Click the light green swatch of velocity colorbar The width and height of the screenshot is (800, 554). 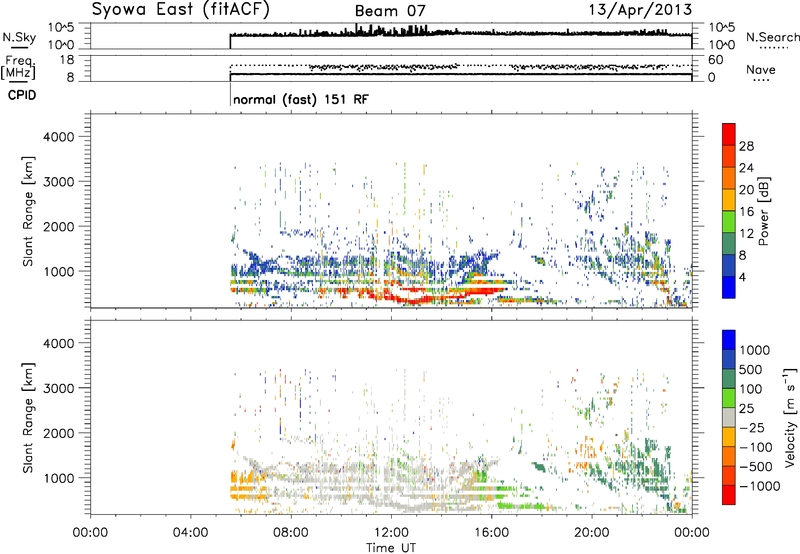coord(729,398)
